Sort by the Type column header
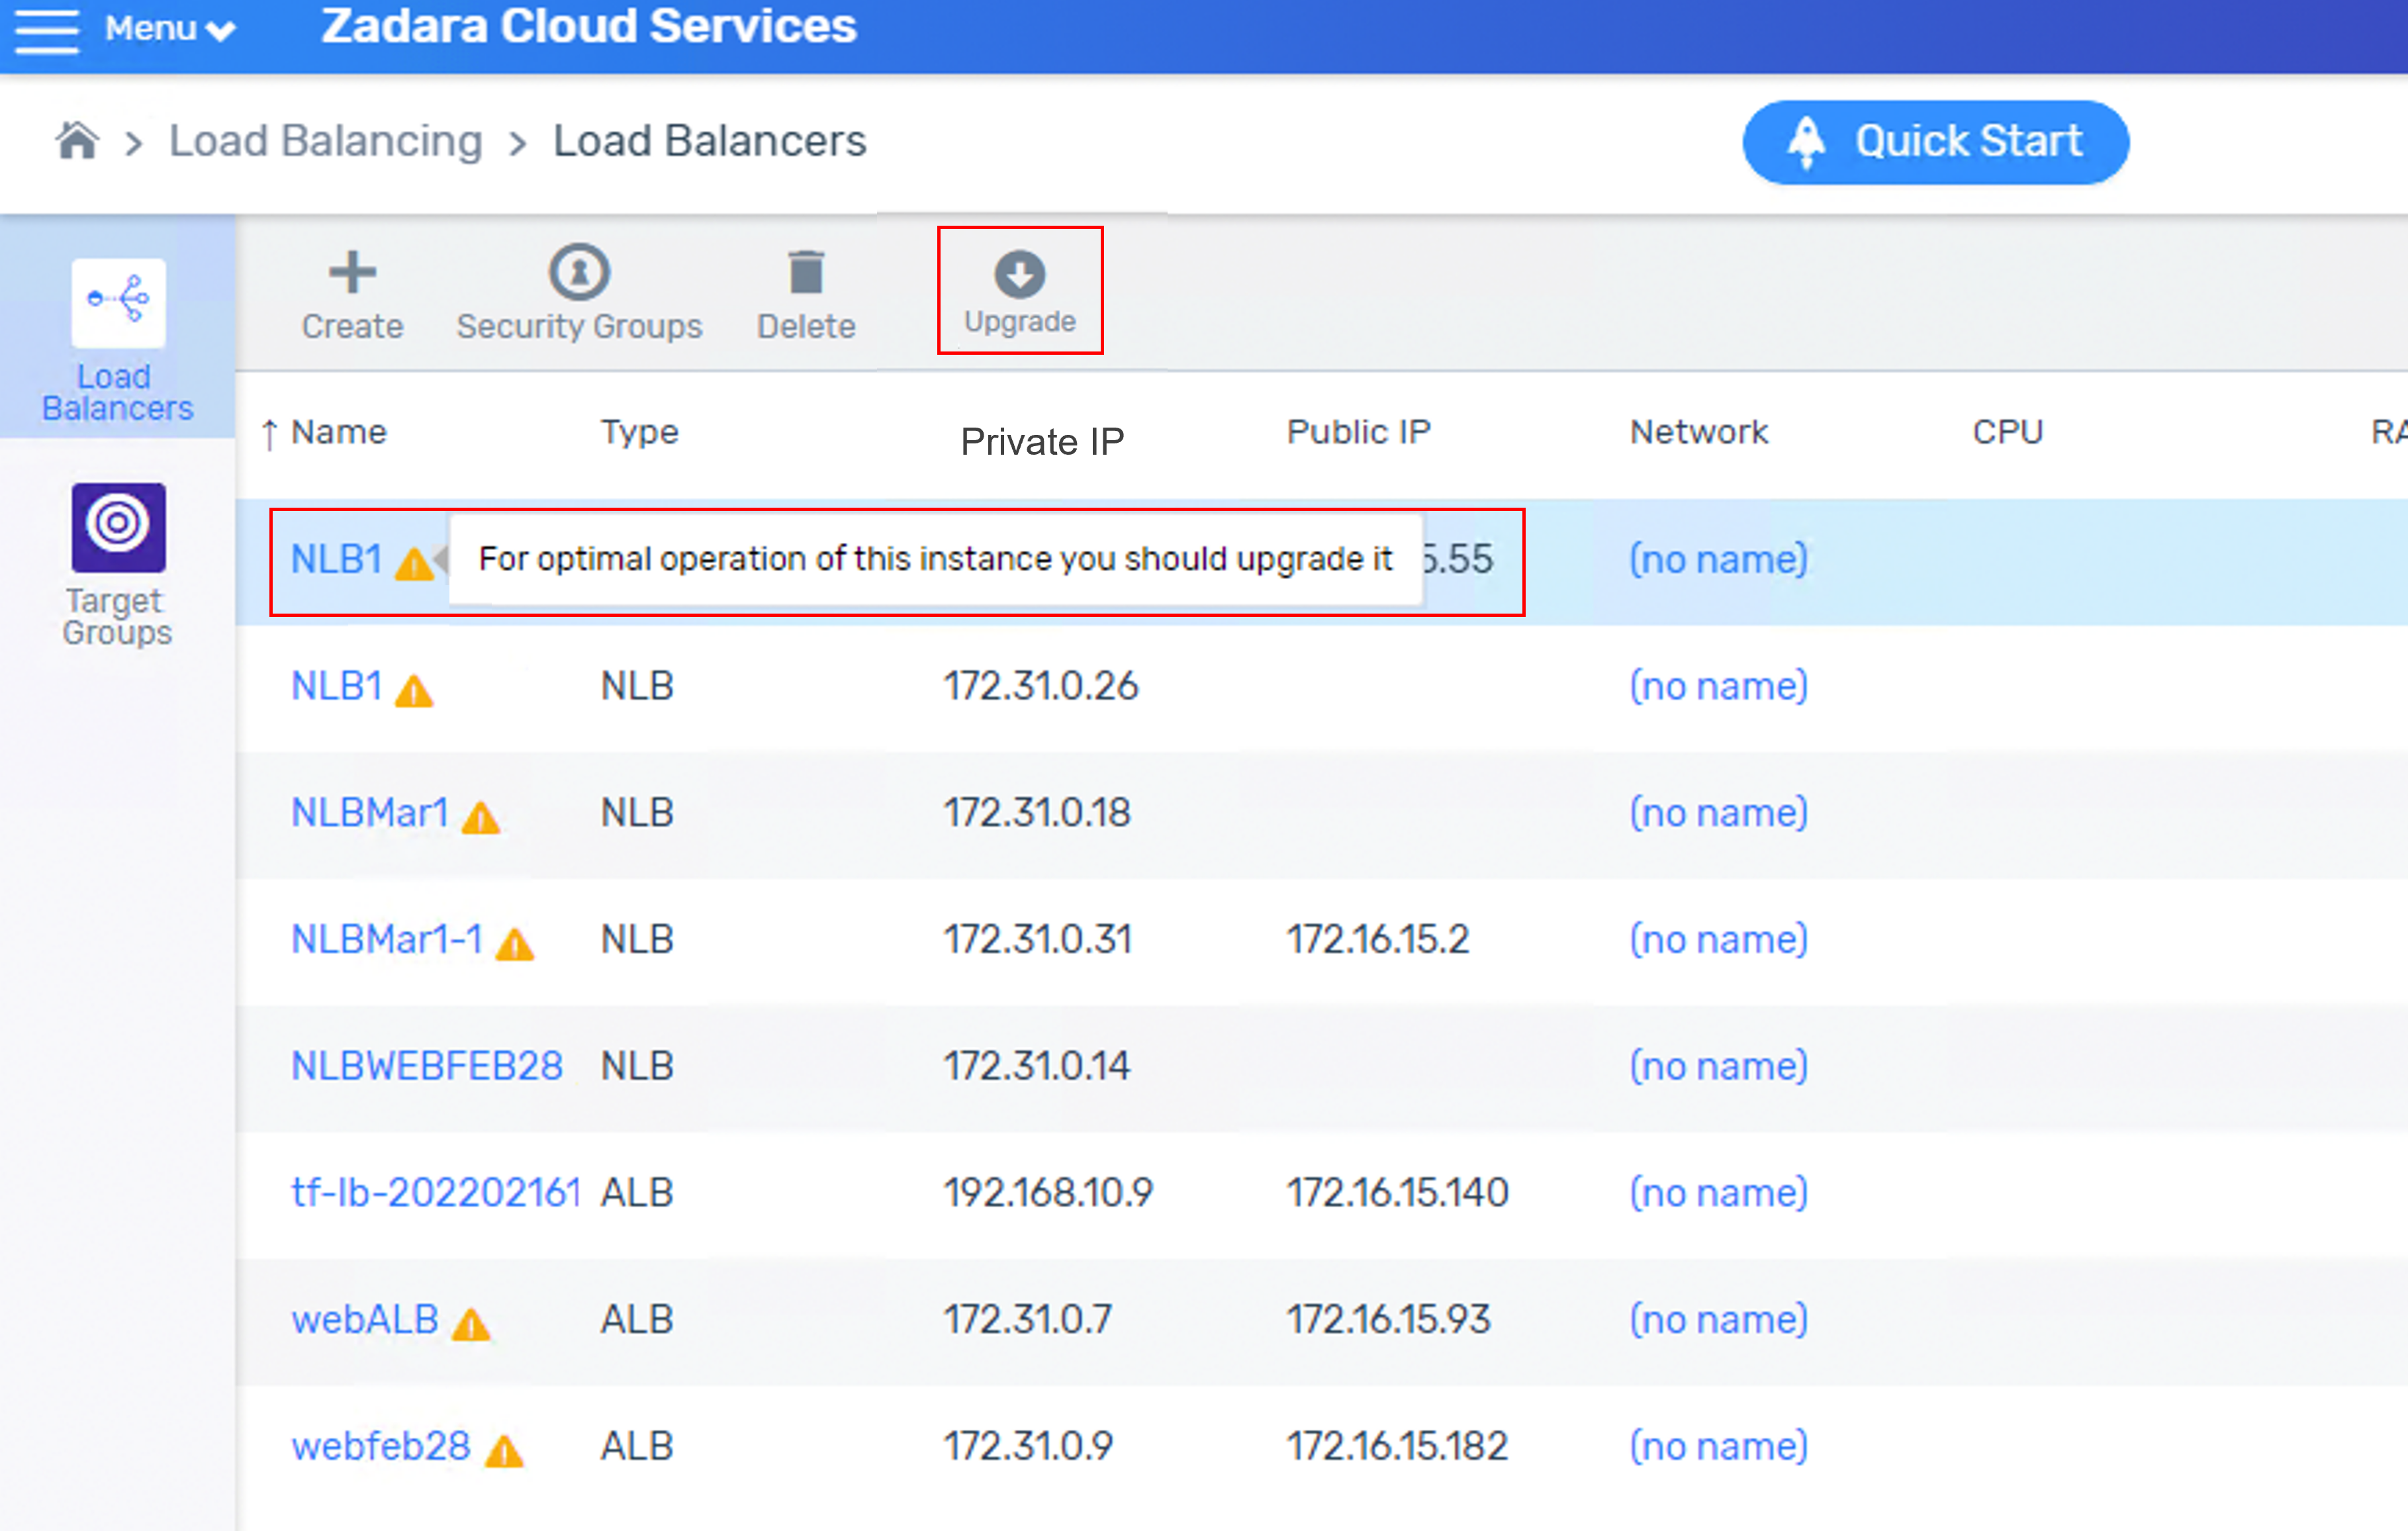Screen dimensions: 2408x1531 pyautogui.click(x=639, y=432)
